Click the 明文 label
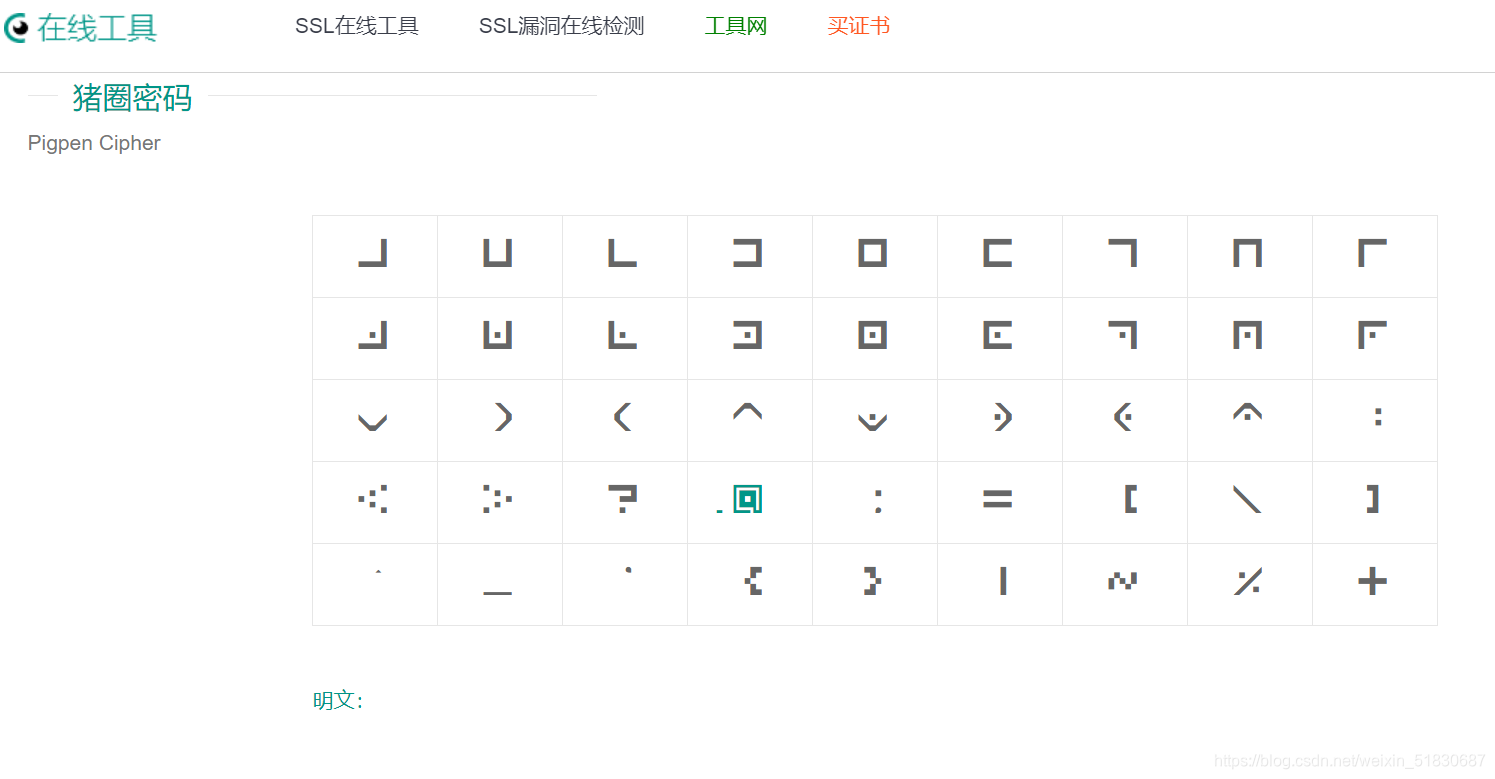The width and height of the screenshot is (1495, 779). click(338, 701)
